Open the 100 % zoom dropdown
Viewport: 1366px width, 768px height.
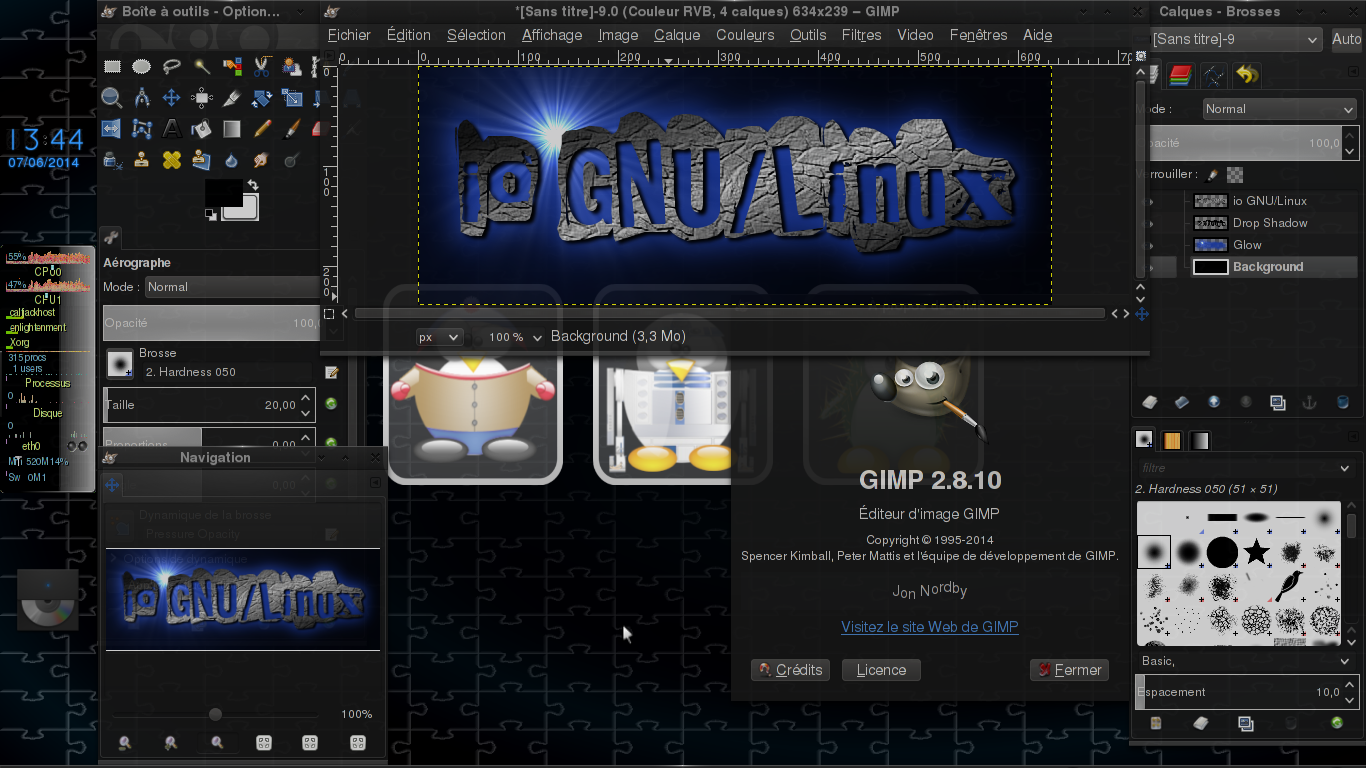[x=516, y=338]
